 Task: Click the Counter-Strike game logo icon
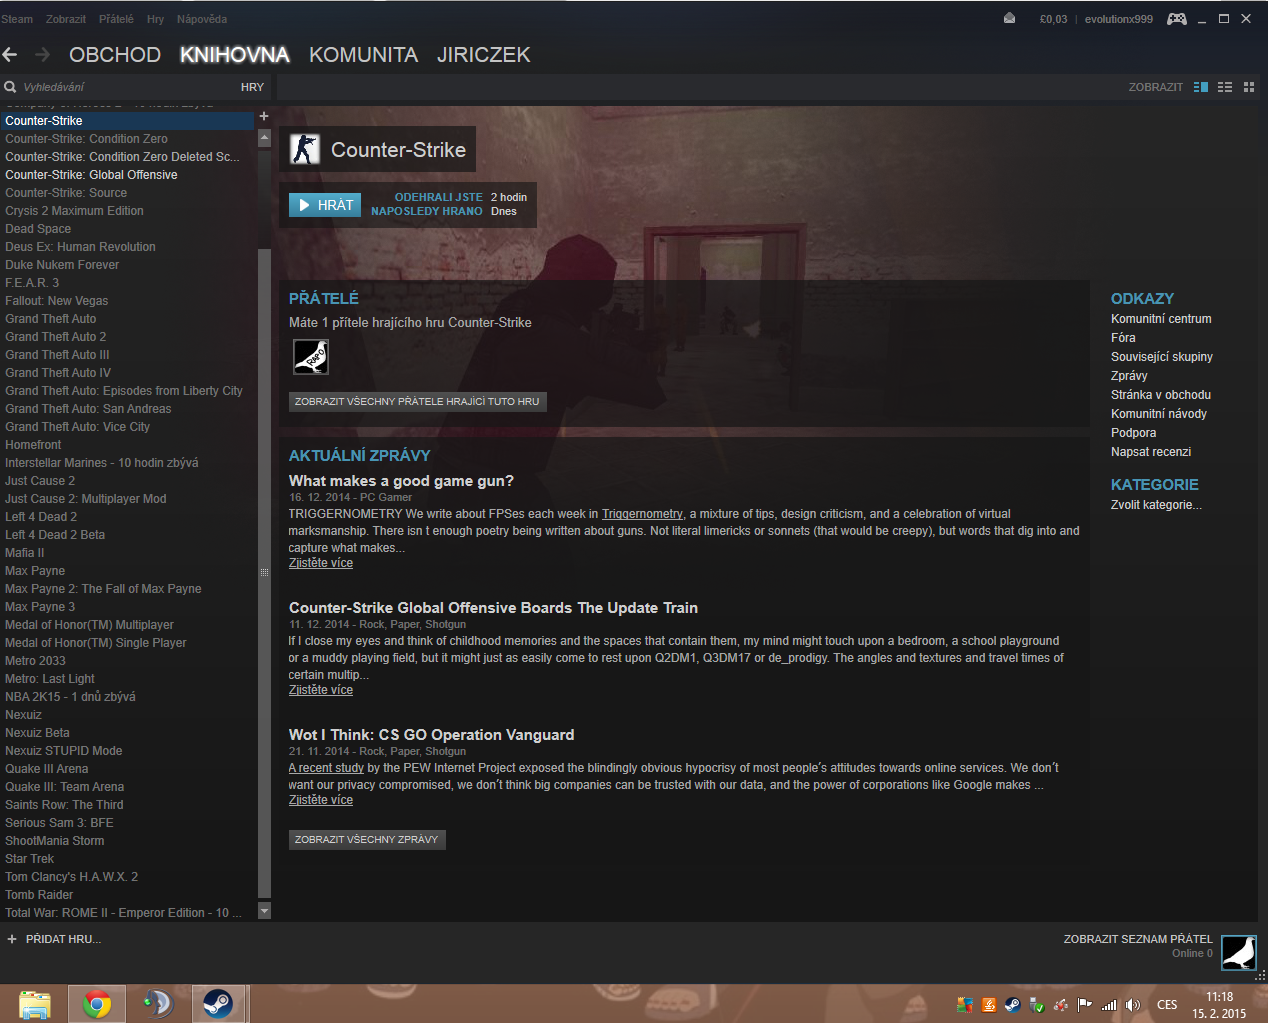(x=305, y=149)
